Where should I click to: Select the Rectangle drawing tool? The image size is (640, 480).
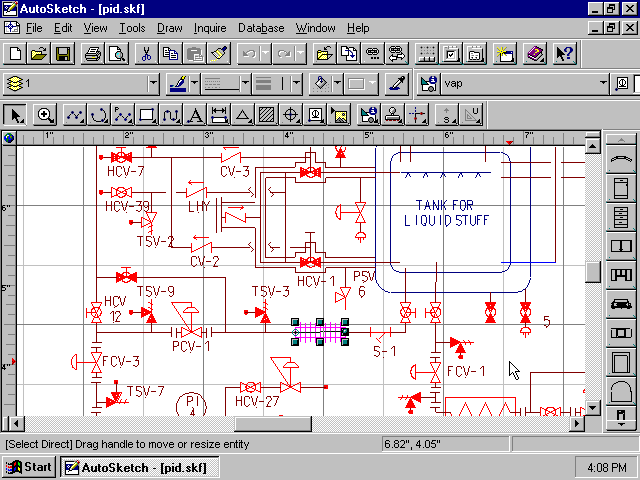click(147, 114)
